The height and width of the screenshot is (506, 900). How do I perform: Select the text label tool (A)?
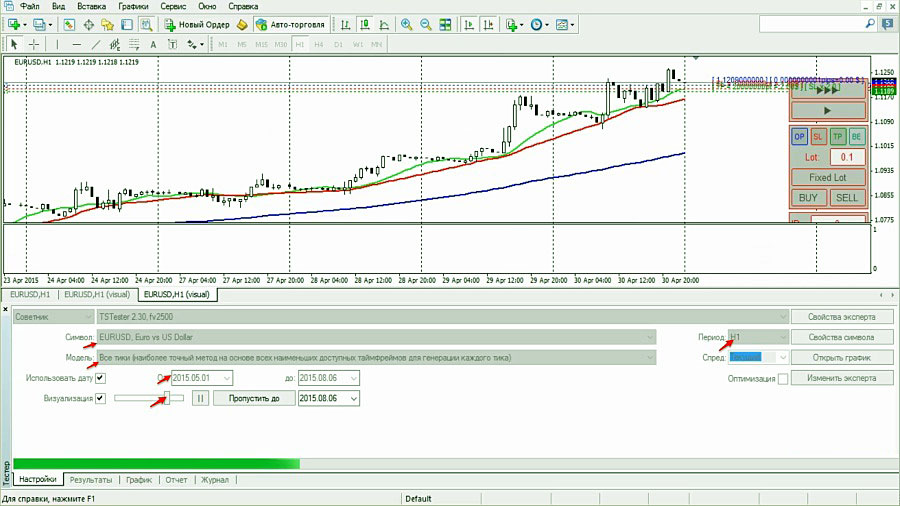pos(153,44)
